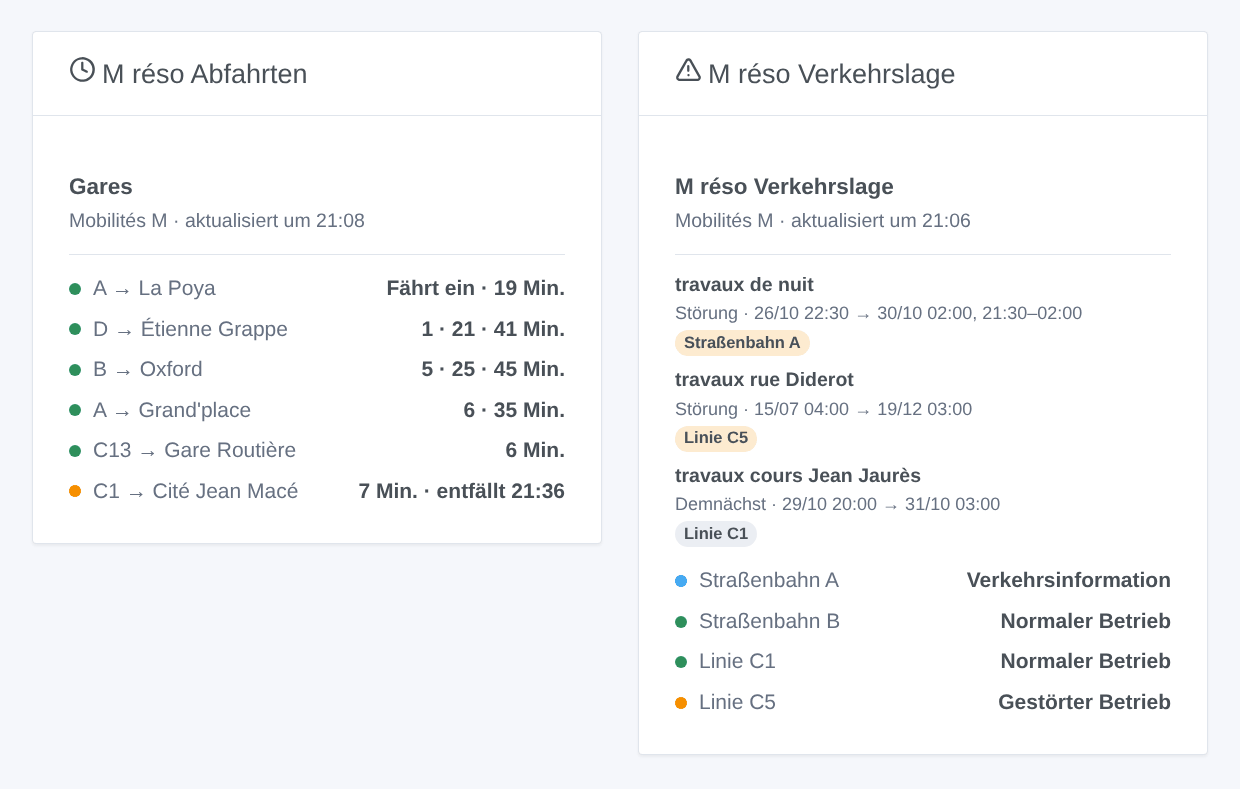Click the '1 · 21 · 41 Min.' times

click(x=493, y=330)
